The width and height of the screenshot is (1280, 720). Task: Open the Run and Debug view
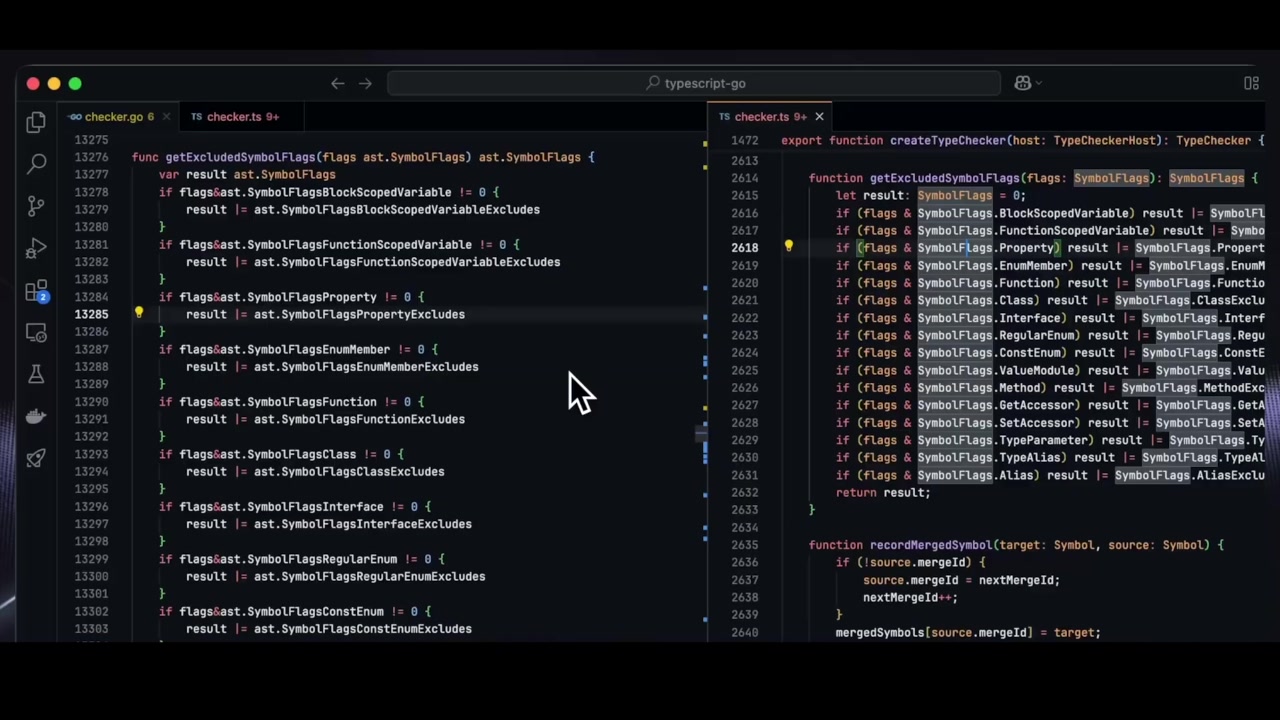pyautogui.click(x=36, y=248)
